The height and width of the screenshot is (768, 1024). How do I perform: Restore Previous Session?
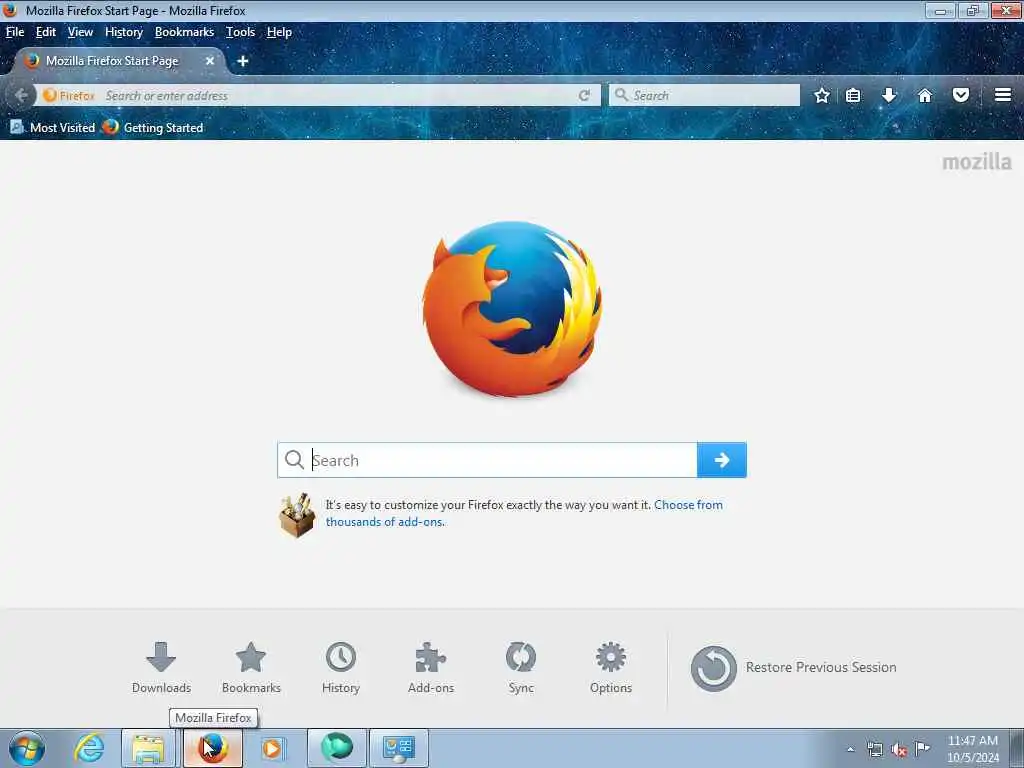(x=793, y=668)
